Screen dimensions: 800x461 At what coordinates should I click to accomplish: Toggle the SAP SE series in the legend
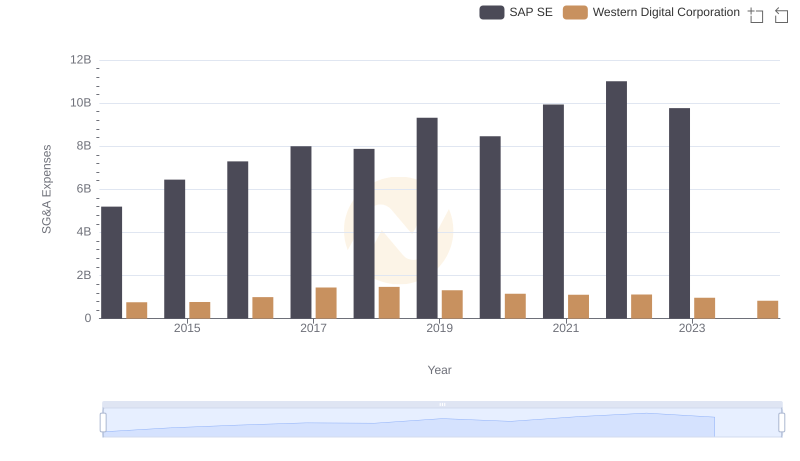(x=516, y=12)
